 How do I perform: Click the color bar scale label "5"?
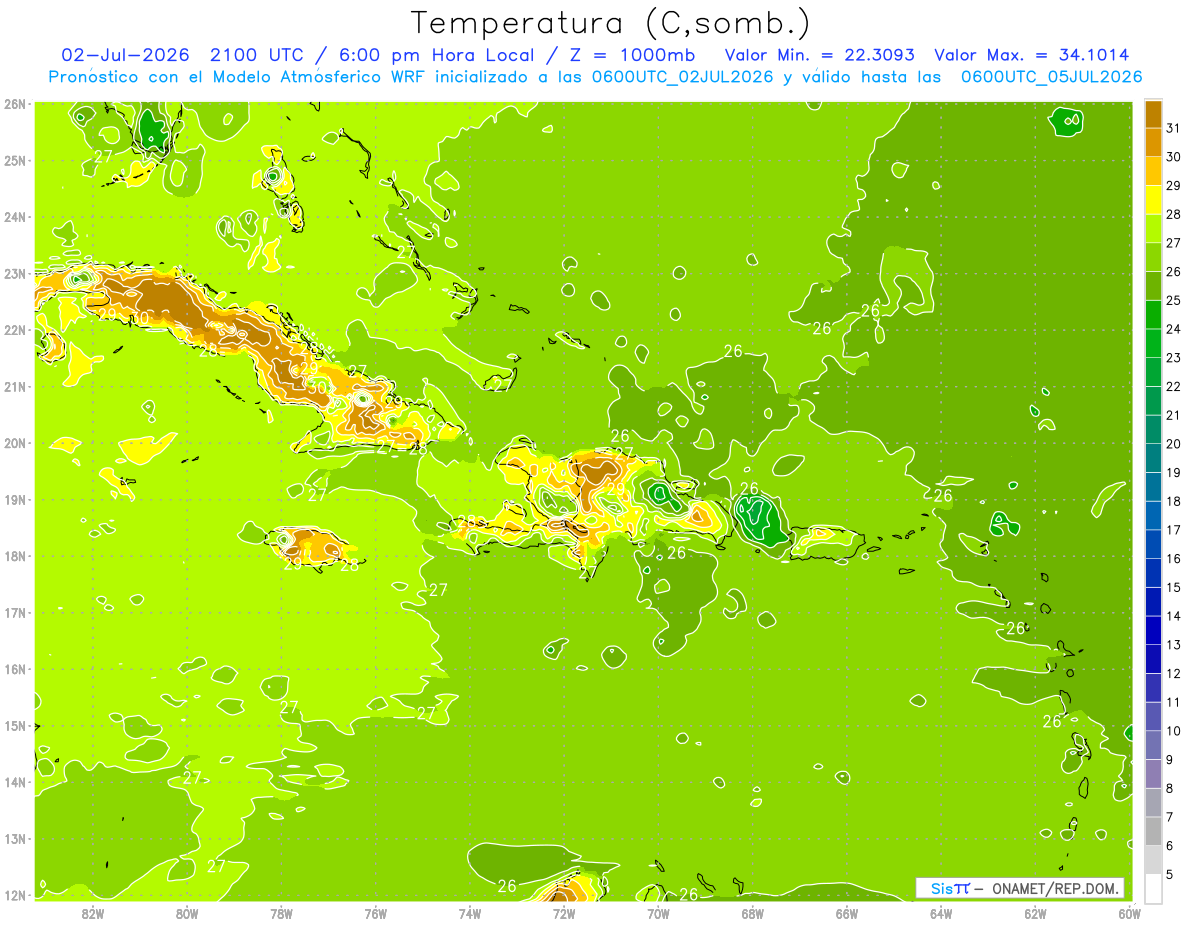coord(1170,875)
